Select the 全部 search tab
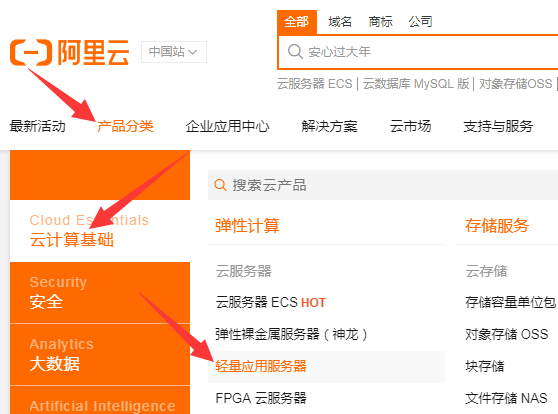This screenshot has width=558, height=414. (296, 22)
